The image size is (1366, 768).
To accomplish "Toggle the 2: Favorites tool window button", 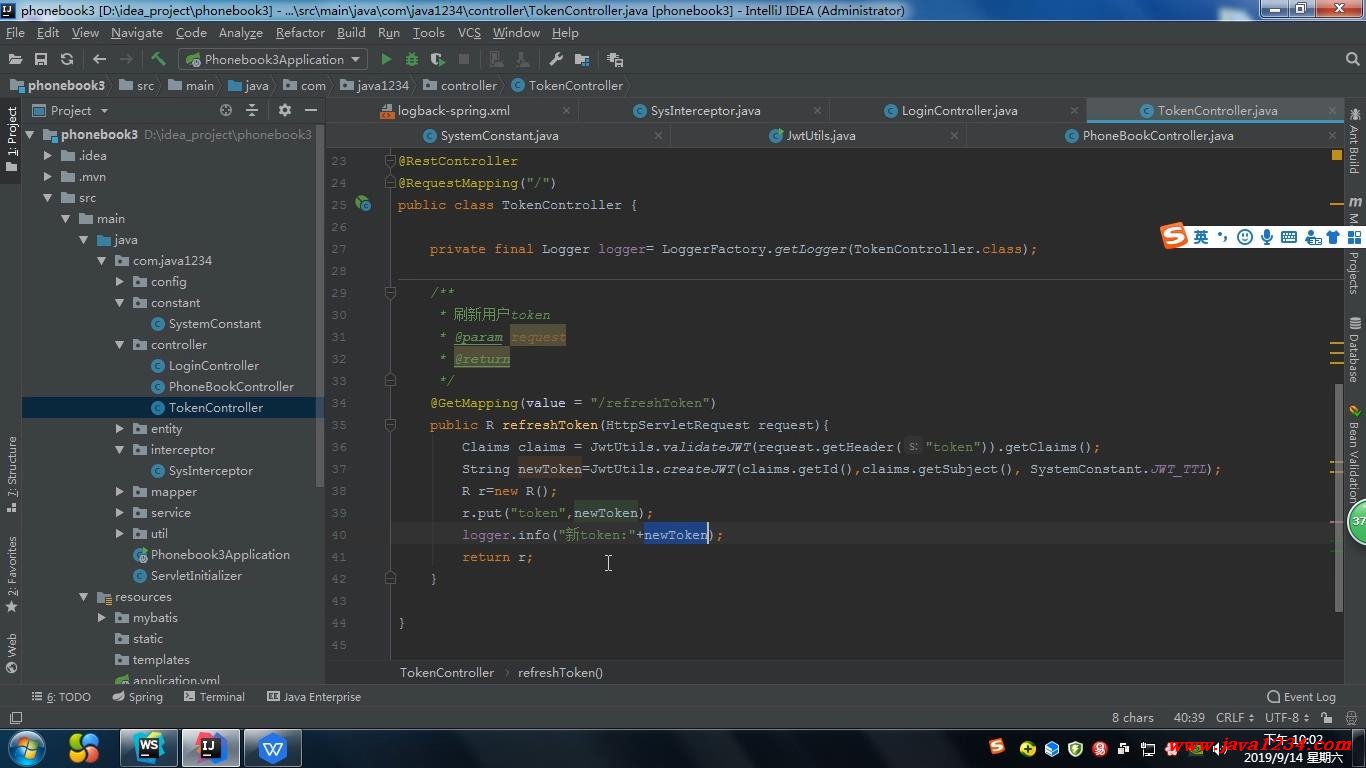I will (11, 574).
